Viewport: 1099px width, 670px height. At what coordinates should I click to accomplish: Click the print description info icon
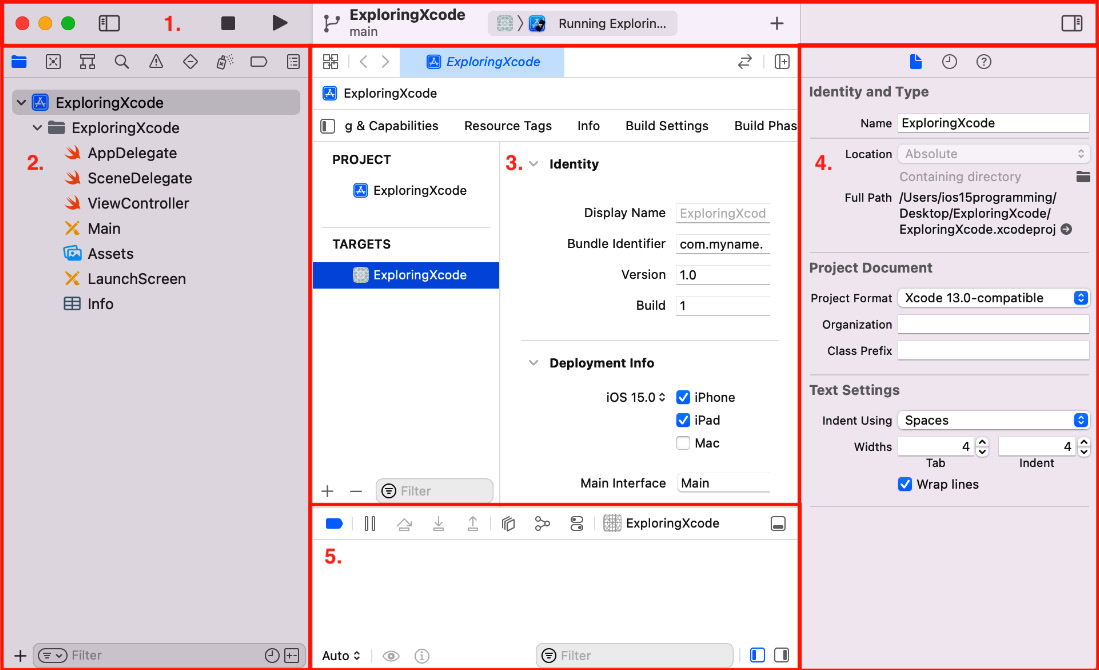(422, 656)
